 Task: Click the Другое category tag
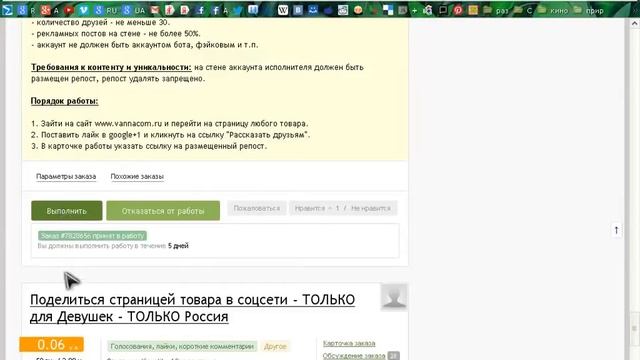[275, 346]
